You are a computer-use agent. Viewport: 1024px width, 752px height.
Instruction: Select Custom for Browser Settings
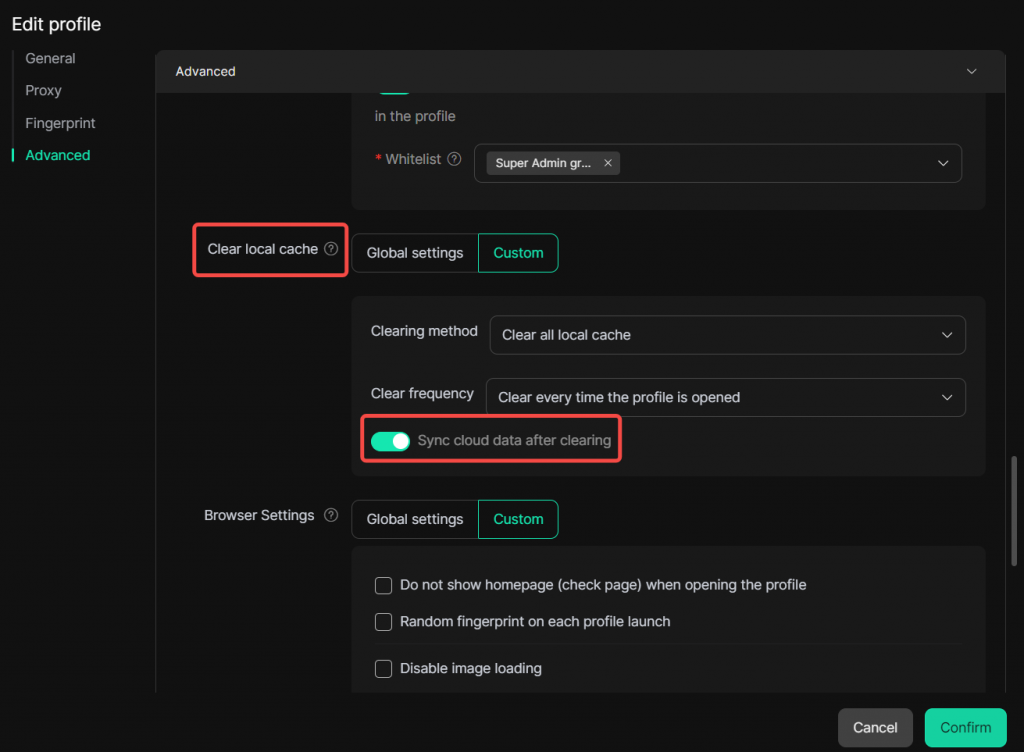point(518,519)
